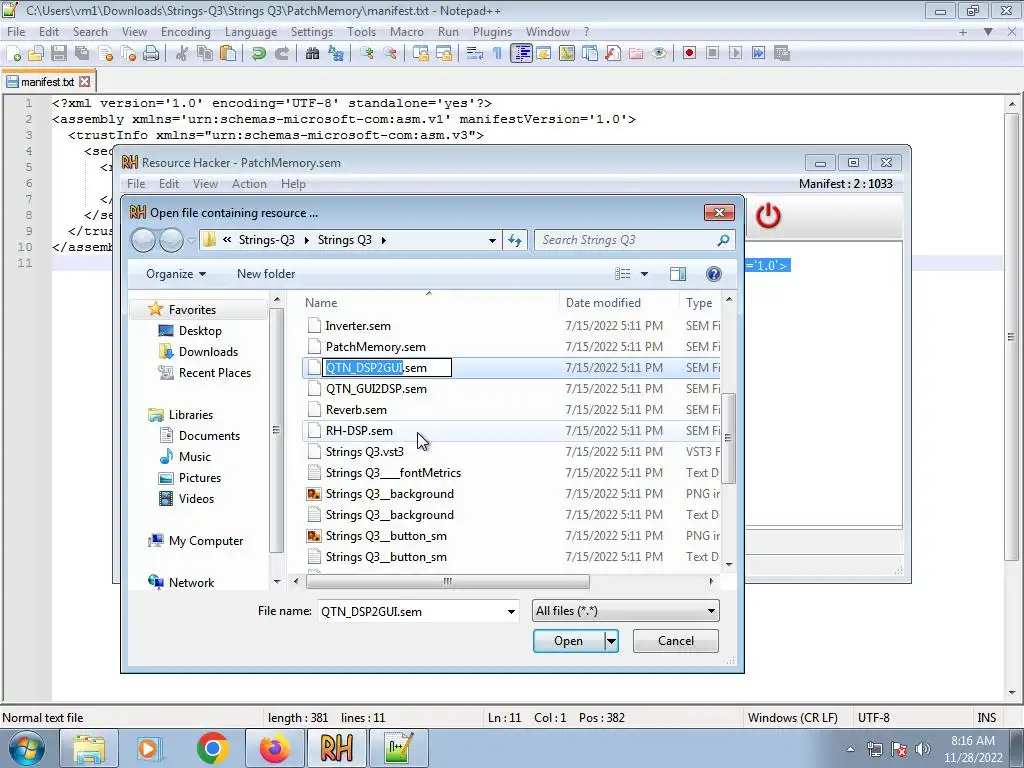
Task: Toggle Word Wrap icon in Notepad++ toolbar
Action: pyautogui.click(x=475, y=54)
